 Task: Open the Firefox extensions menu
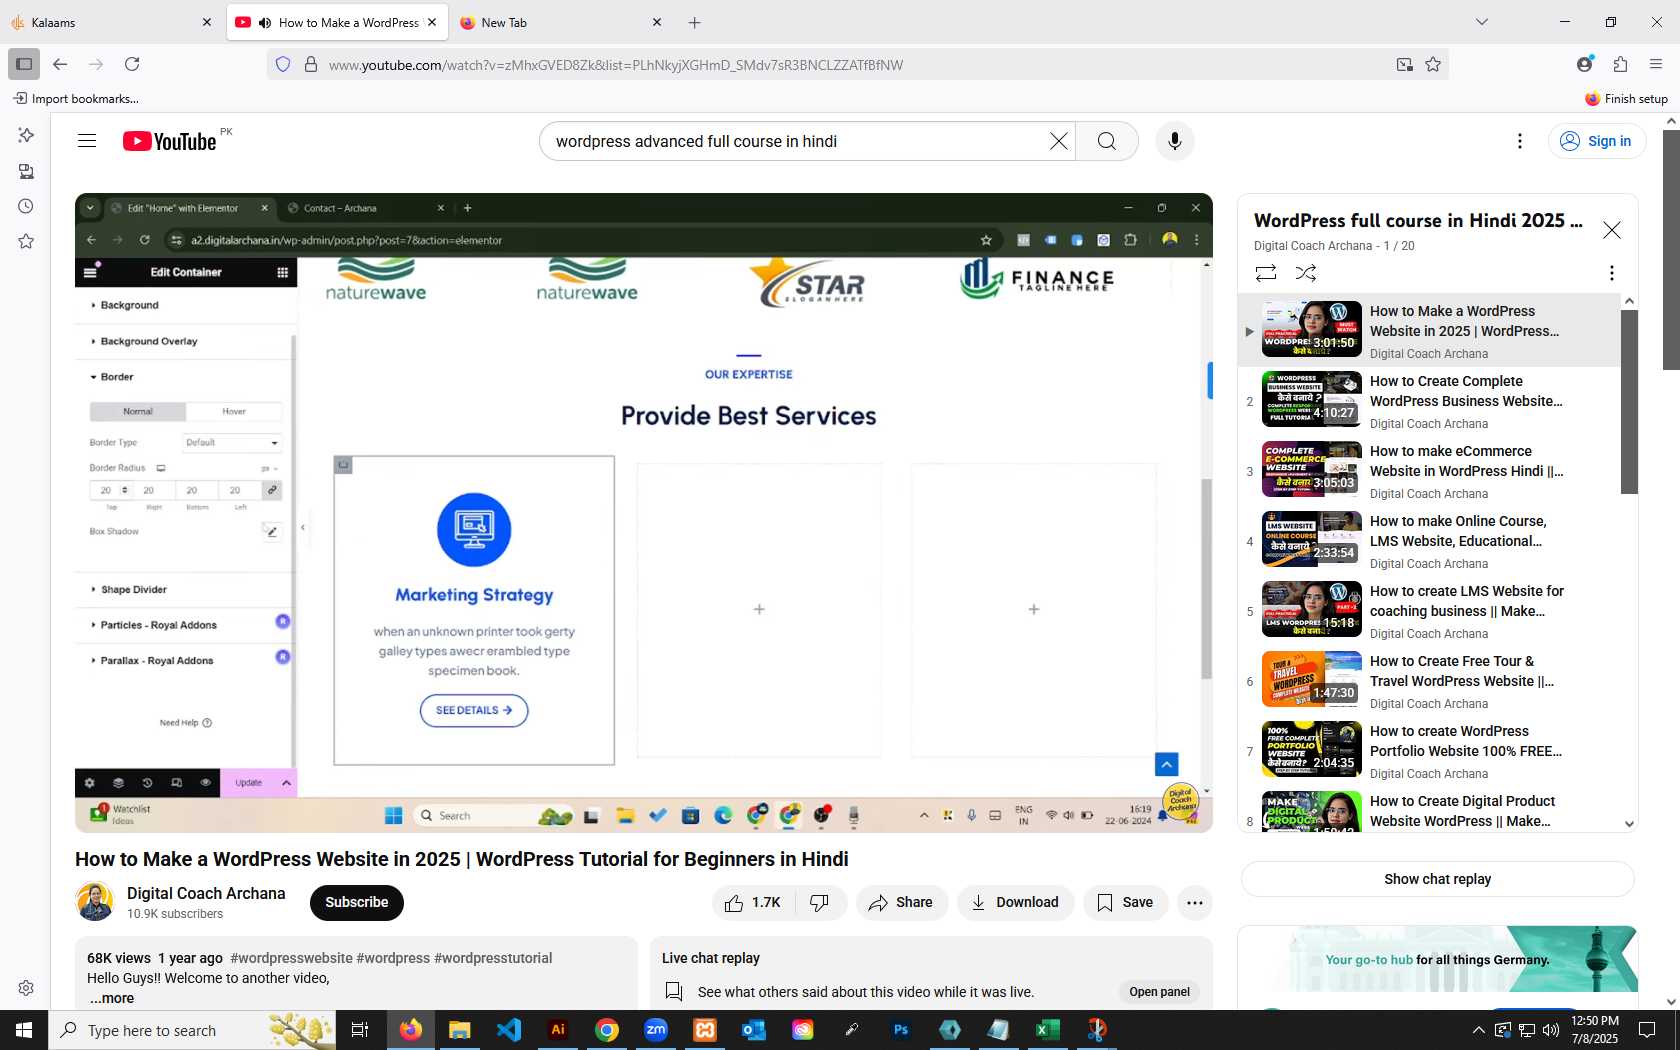click(x=1620, y=64)
